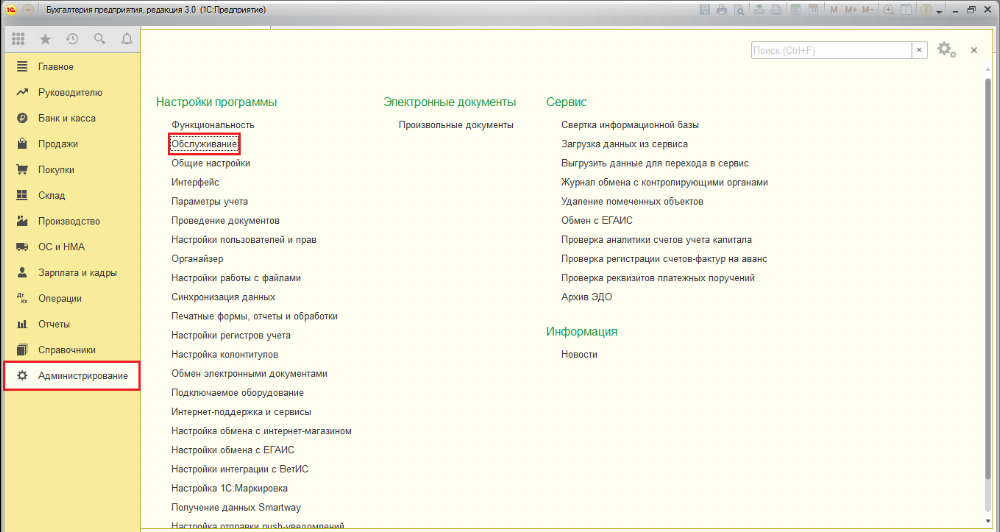Click the magnifier search icon in sidebar header
The width and height of the screenshot is (1000, 532).
pyautogui.click(x=99, y=39)
